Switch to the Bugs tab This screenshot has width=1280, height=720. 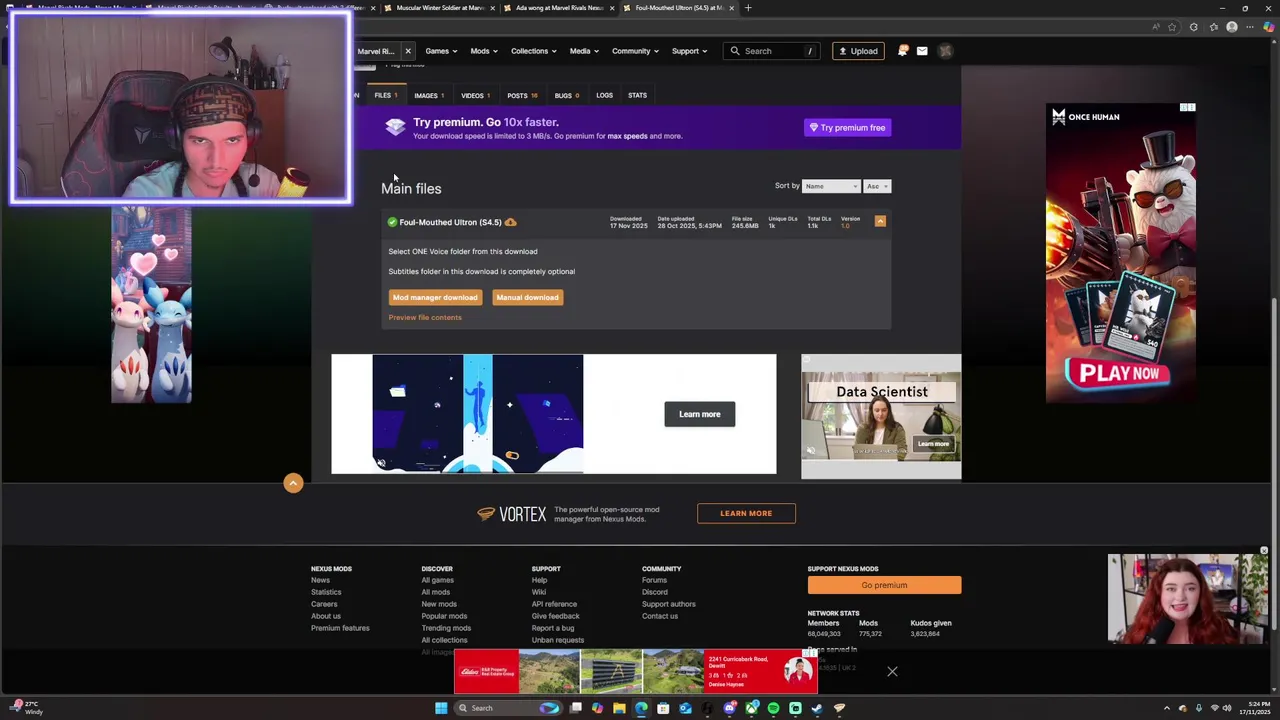[567, 95]
